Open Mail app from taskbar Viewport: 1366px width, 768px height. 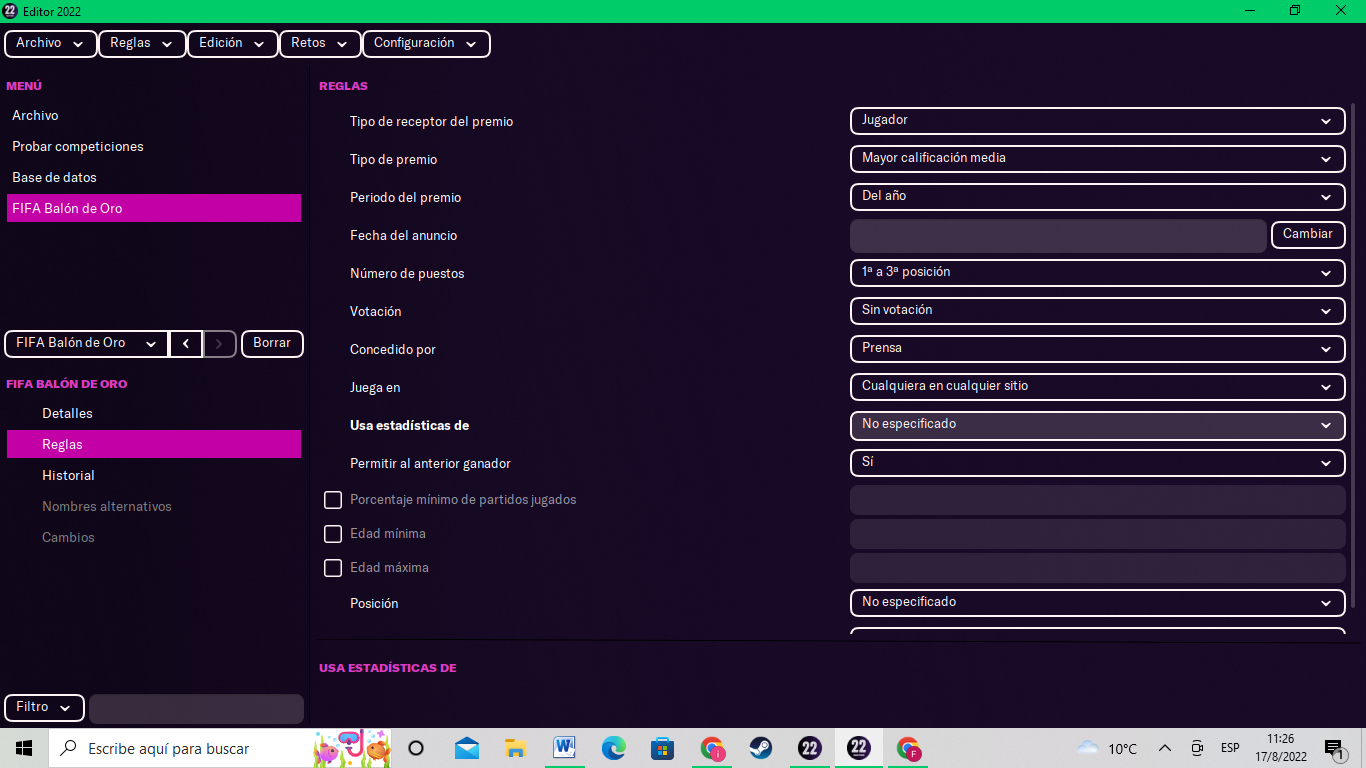click(x=466, y=748)
